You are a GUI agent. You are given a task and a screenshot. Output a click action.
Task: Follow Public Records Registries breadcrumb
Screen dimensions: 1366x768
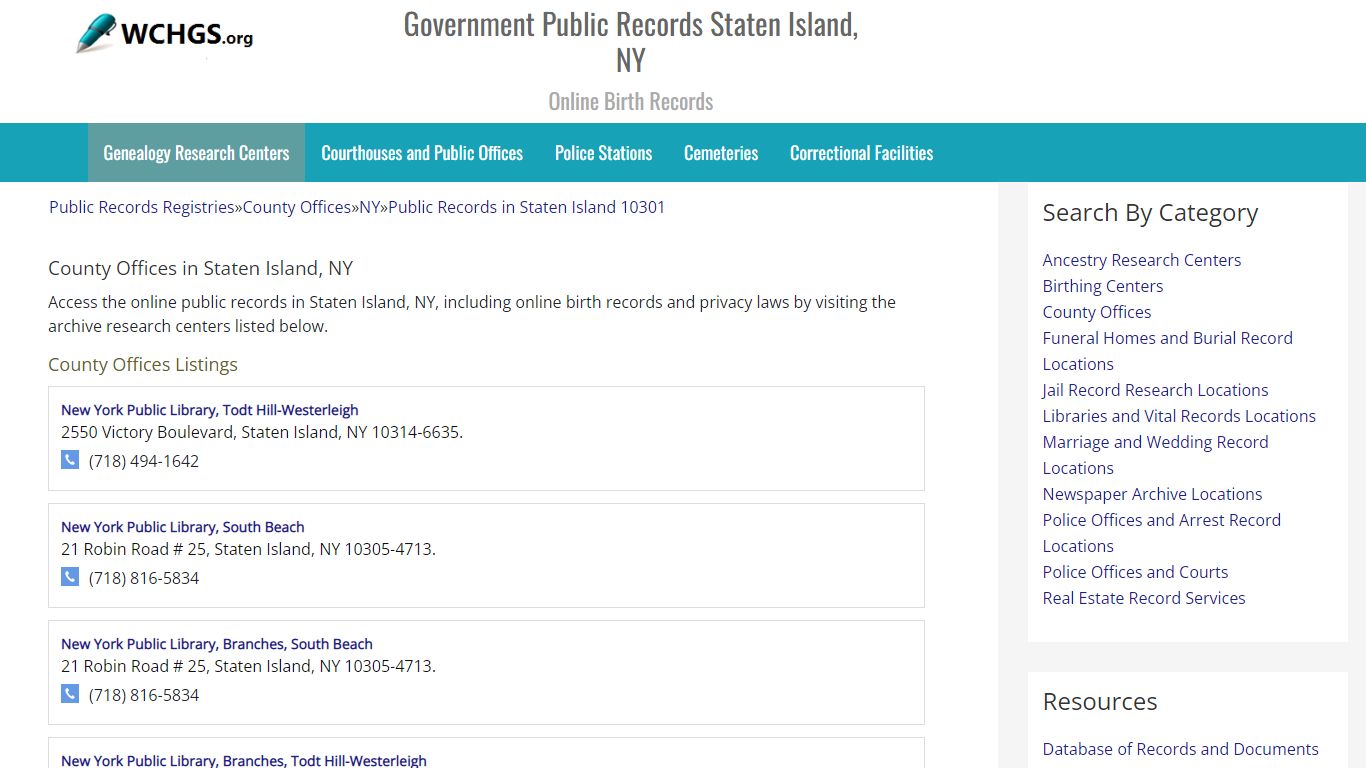[x=142, y=207]
